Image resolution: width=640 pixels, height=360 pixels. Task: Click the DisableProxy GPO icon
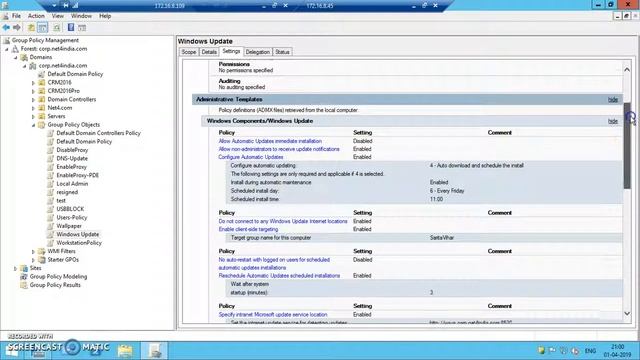[x=51, y=150]
